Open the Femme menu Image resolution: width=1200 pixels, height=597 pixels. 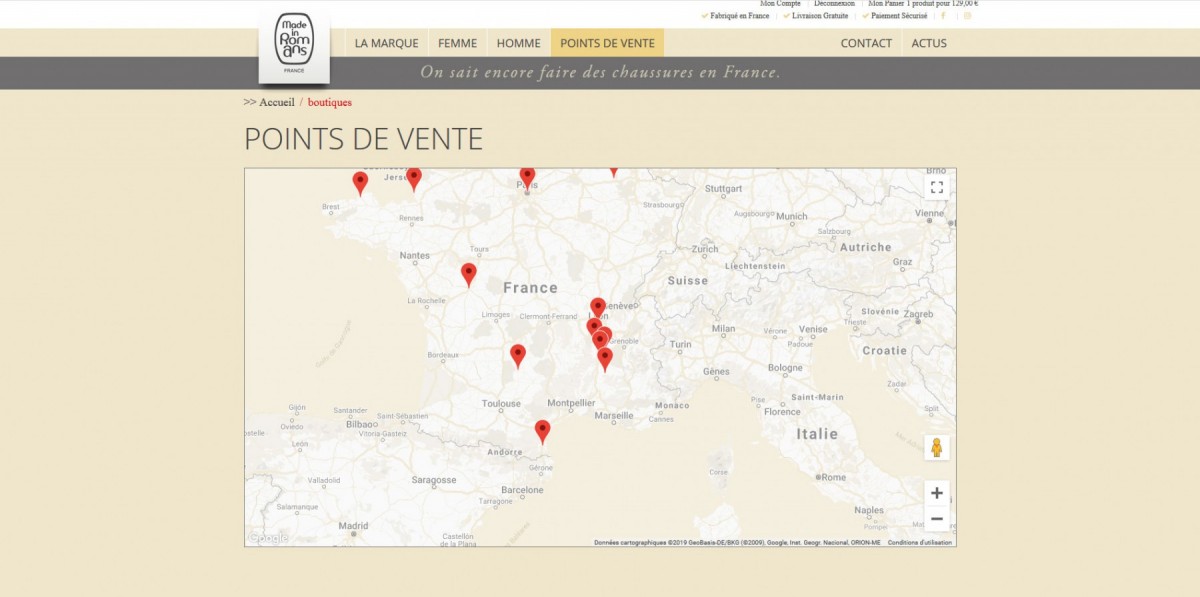point(458,43)
